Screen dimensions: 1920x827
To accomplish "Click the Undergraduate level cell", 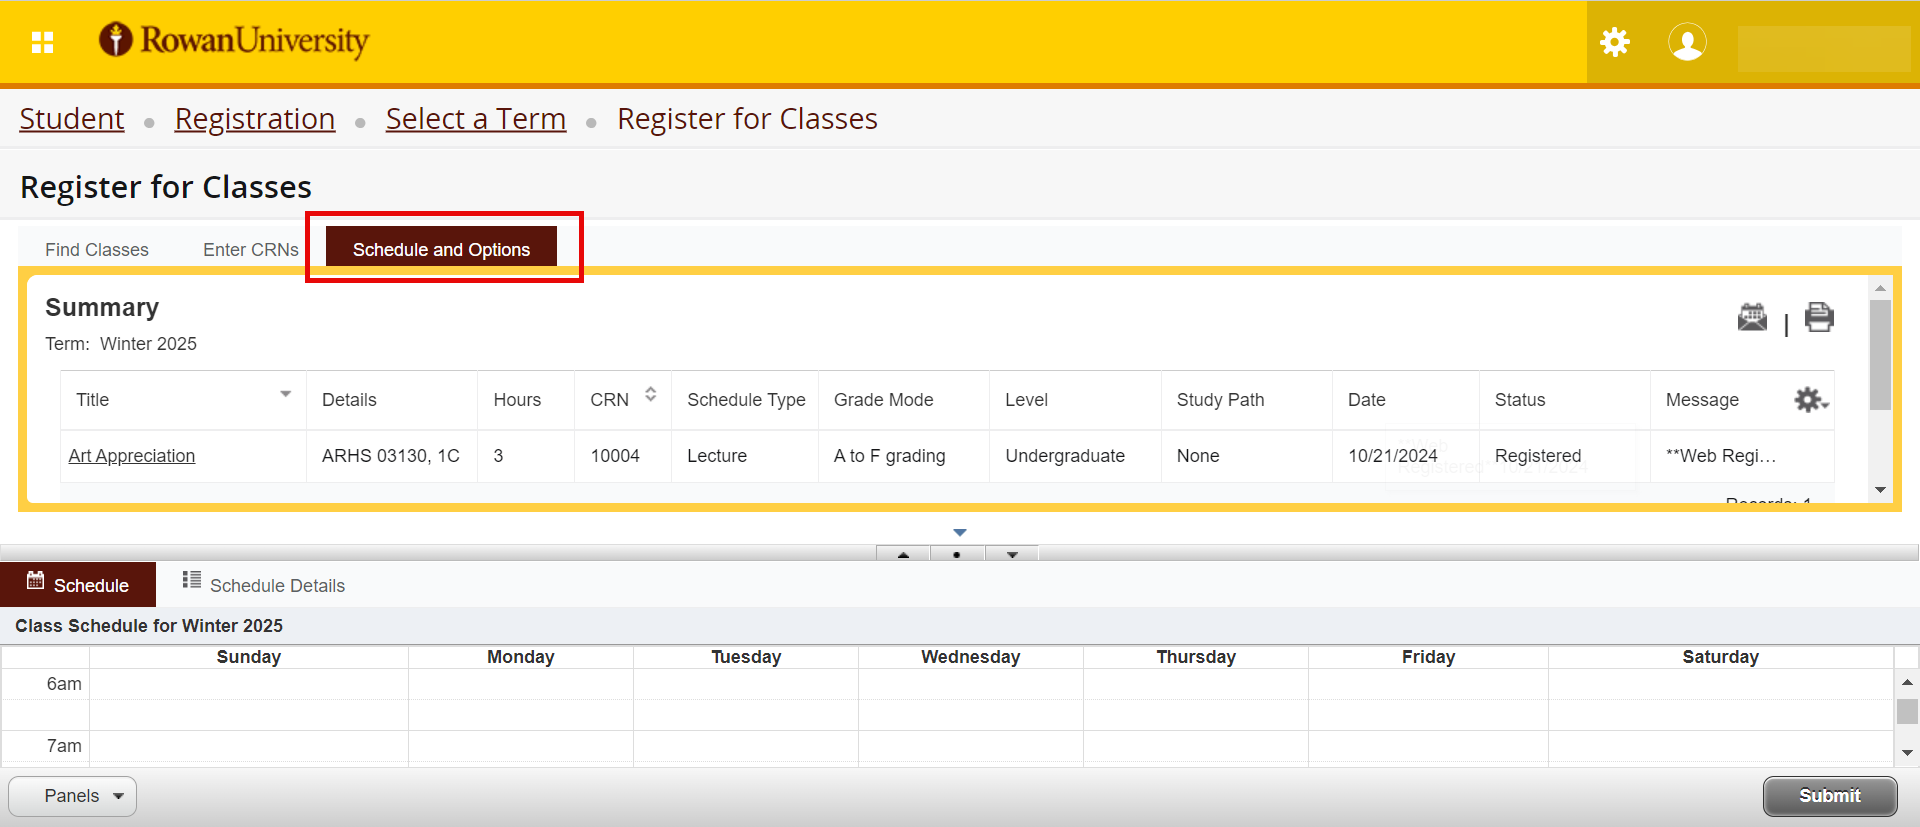I will [x=1075, y=456].
